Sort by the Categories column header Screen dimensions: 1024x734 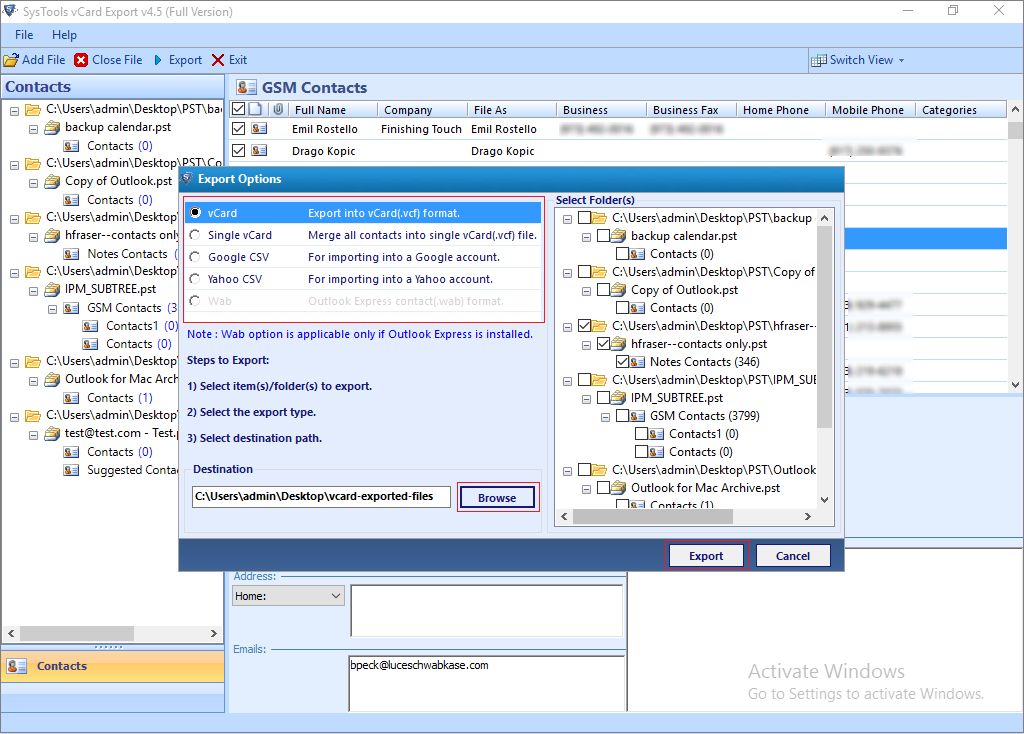coord(961,110)
